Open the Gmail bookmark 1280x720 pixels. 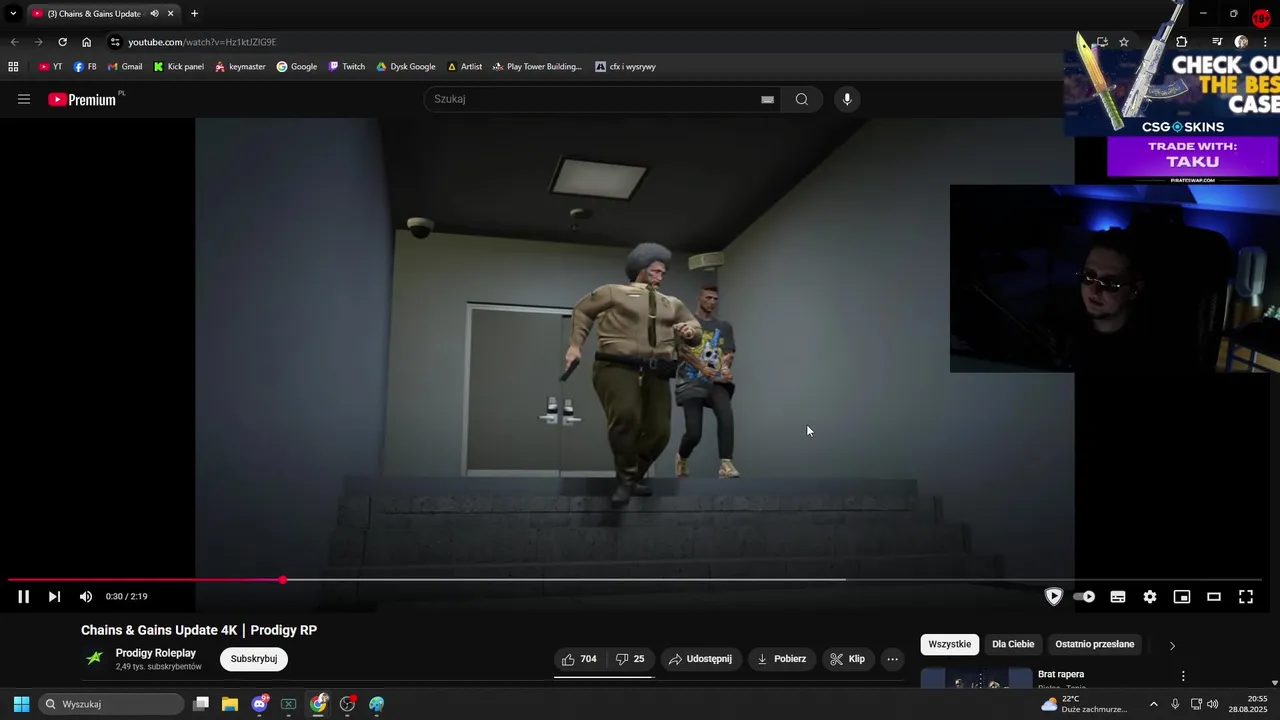[125, 67]
